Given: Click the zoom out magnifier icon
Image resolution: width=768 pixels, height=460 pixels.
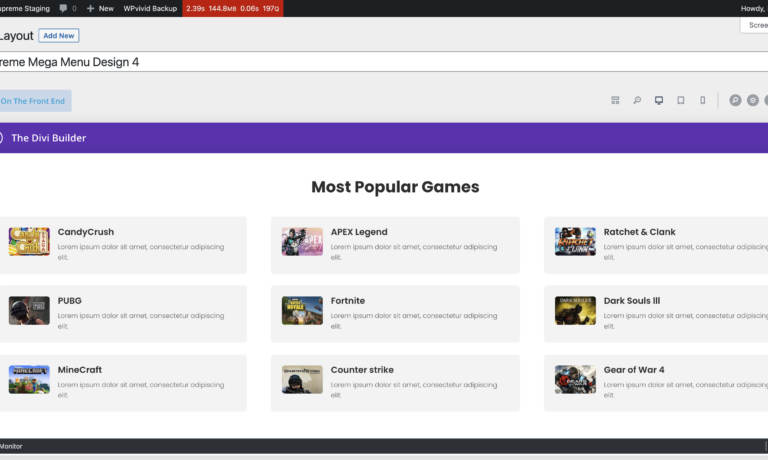Looking at the screenshot, I should (x=637, y=100).
